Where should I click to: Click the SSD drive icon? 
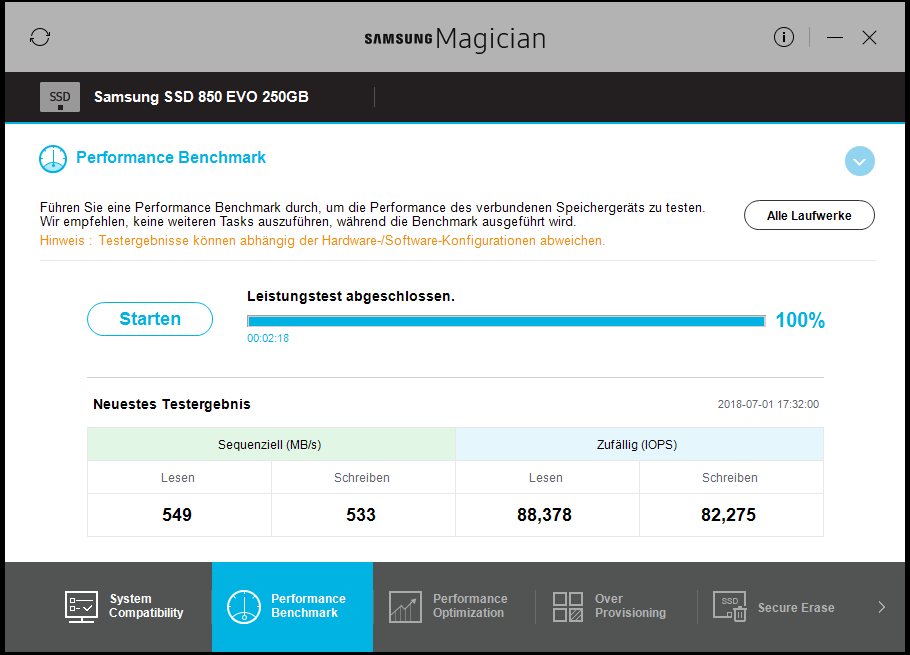(x=60, y=97)
